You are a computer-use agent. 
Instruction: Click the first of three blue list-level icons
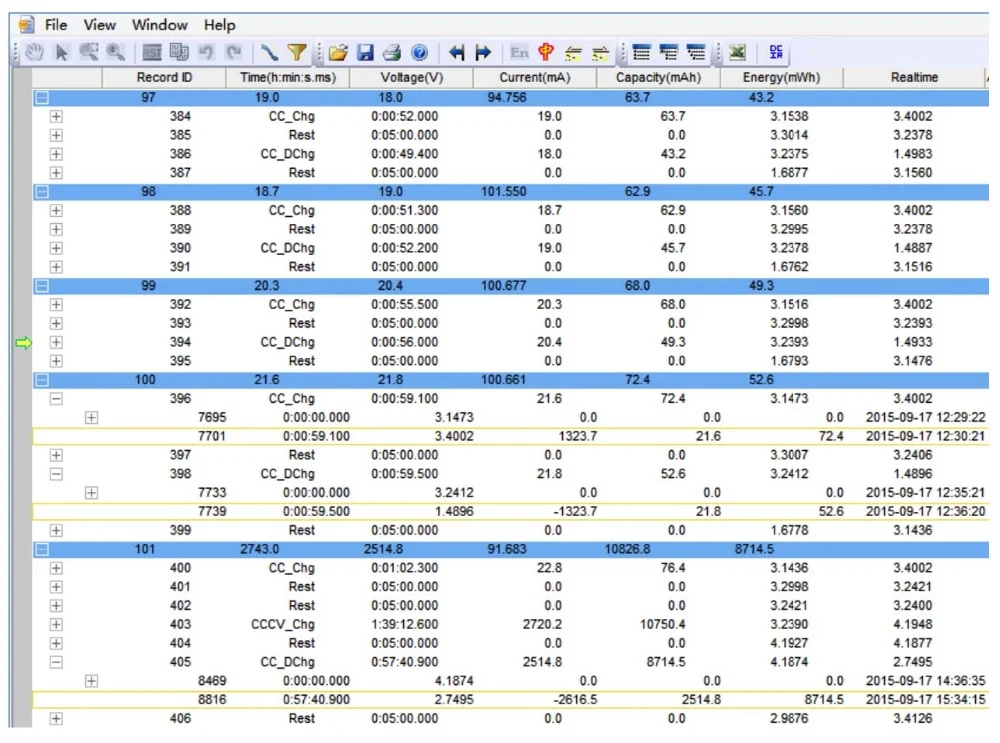point(642,52)
